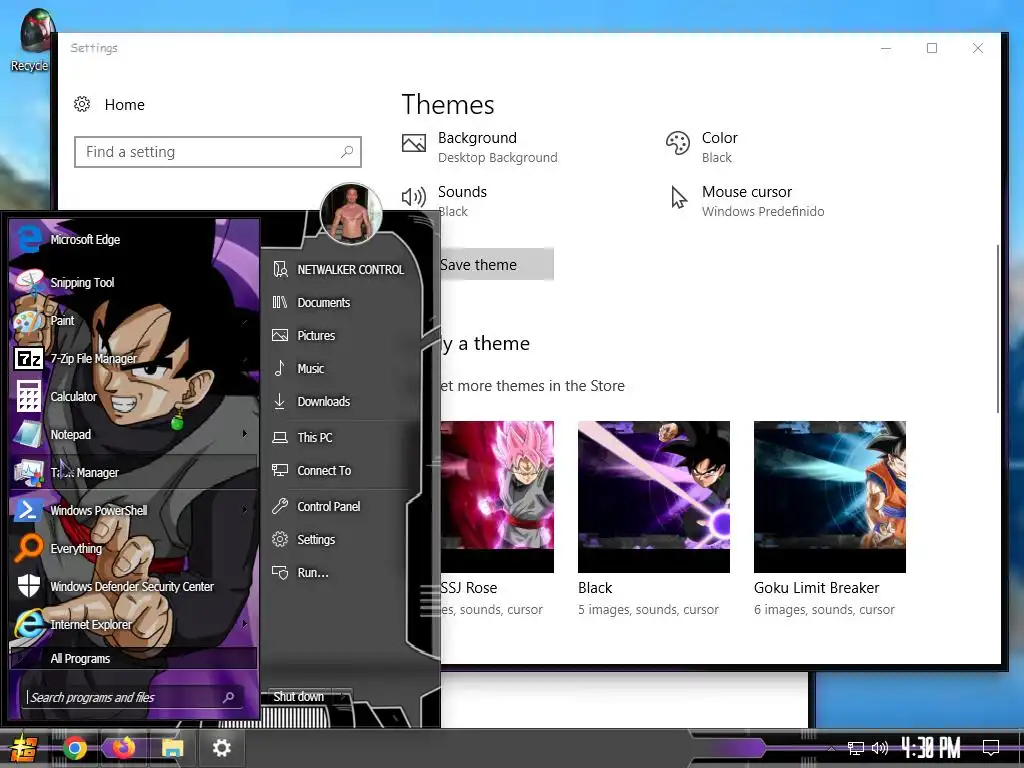The width and height of the screenshot is (1024, 768).
Task: Click the Search programs and files box
Action: [x=133, y=697]
